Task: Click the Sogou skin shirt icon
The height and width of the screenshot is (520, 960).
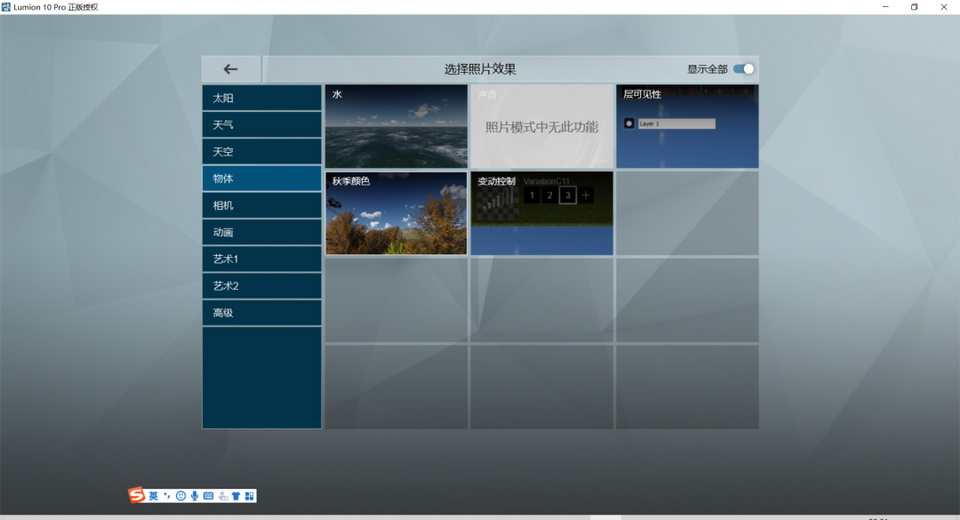Action: [236, 496]
